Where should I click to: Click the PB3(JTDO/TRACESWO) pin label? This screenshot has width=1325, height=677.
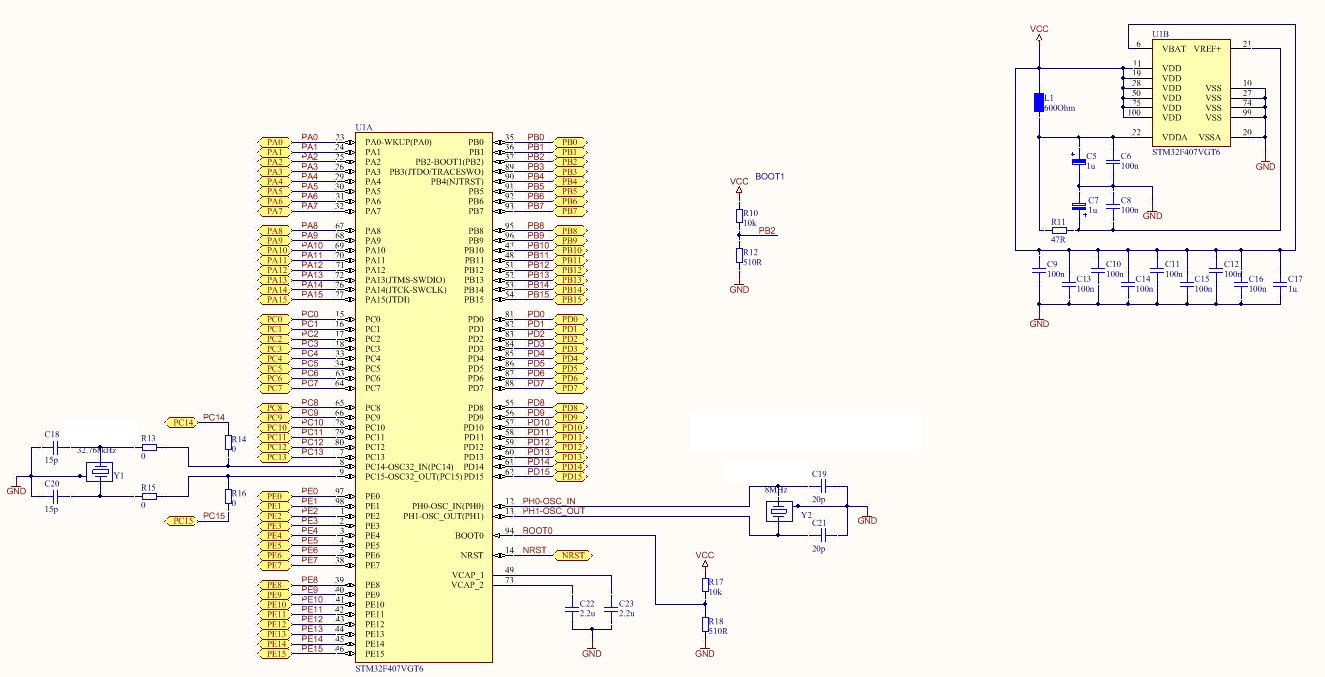(x=436, y=172)
